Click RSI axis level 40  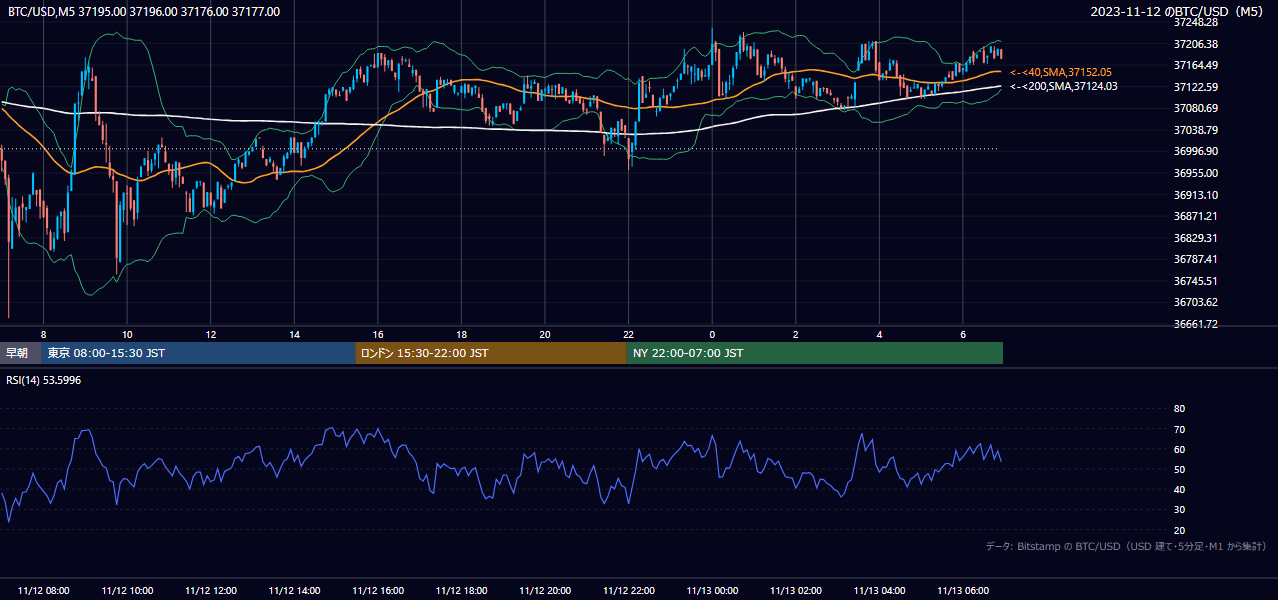click(1179, 489)
